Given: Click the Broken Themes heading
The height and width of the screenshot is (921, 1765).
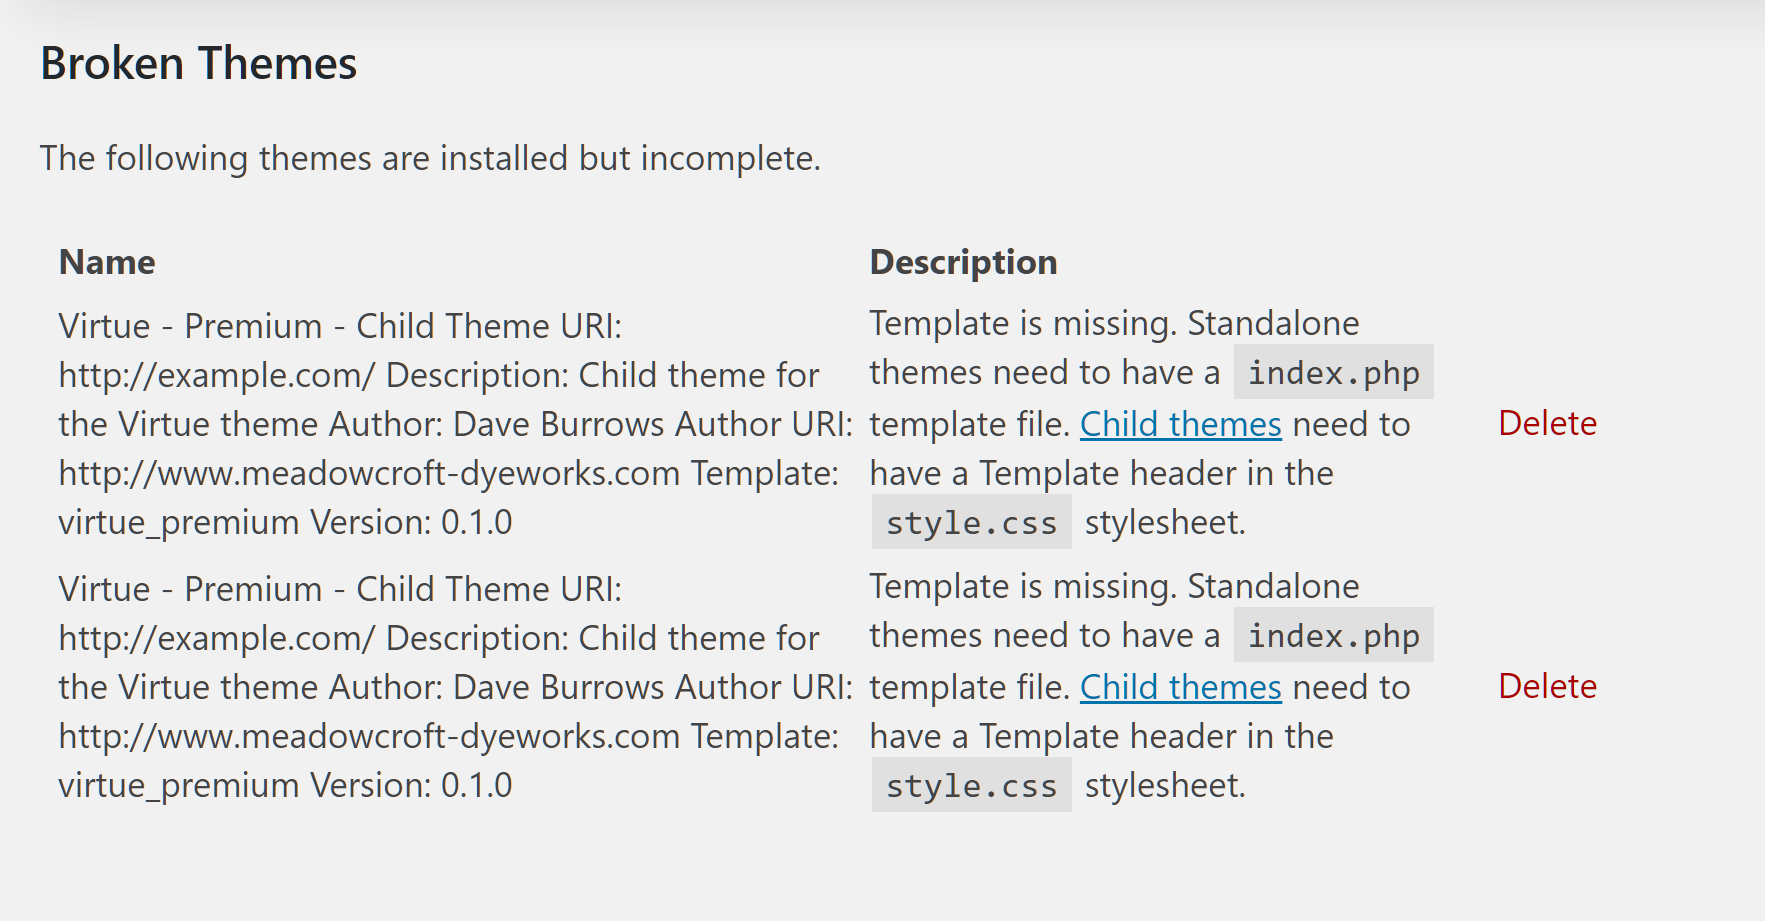Looking at the screenshot, I should click(x=198, y=64).
